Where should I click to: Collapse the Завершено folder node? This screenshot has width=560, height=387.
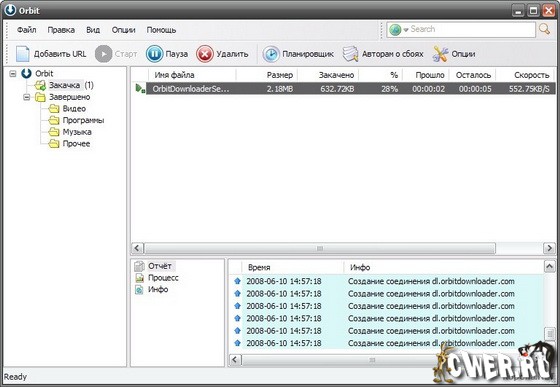point(26,97)
